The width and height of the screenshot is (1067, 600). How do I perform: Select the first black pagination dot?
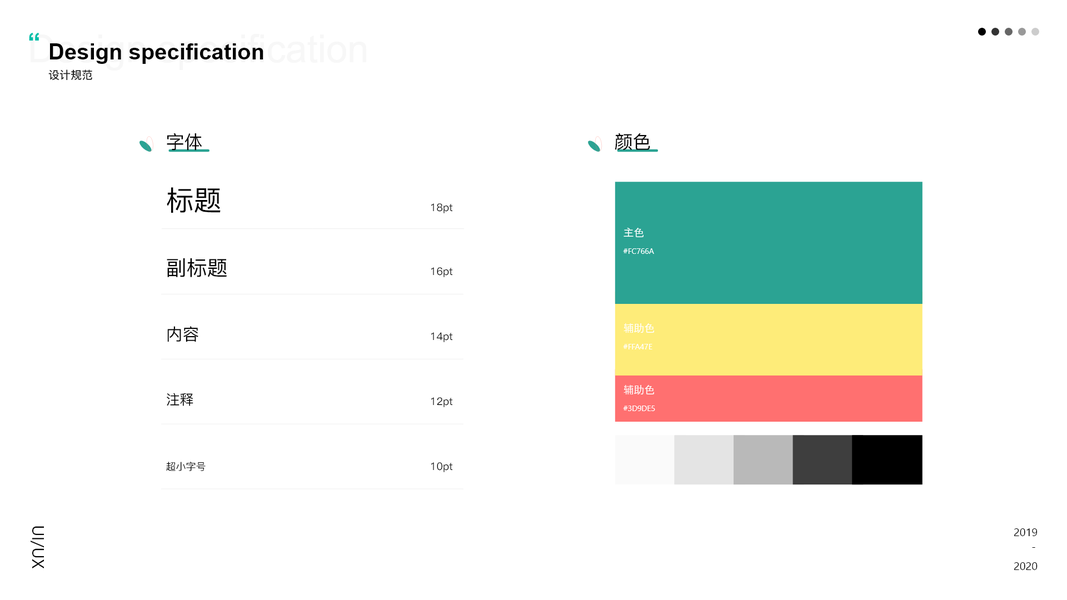tap(982, 32)
